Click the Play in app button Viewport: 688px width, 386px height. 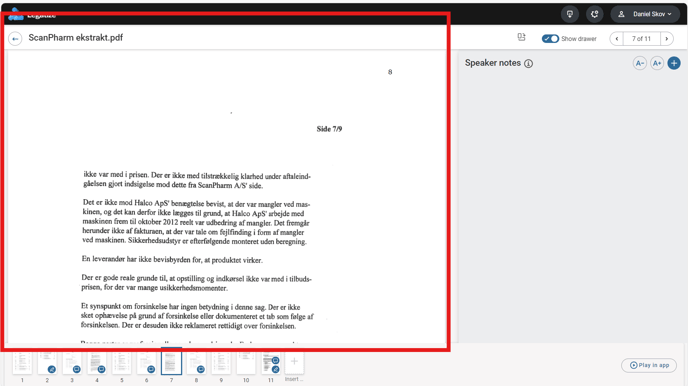pos(649,365)
